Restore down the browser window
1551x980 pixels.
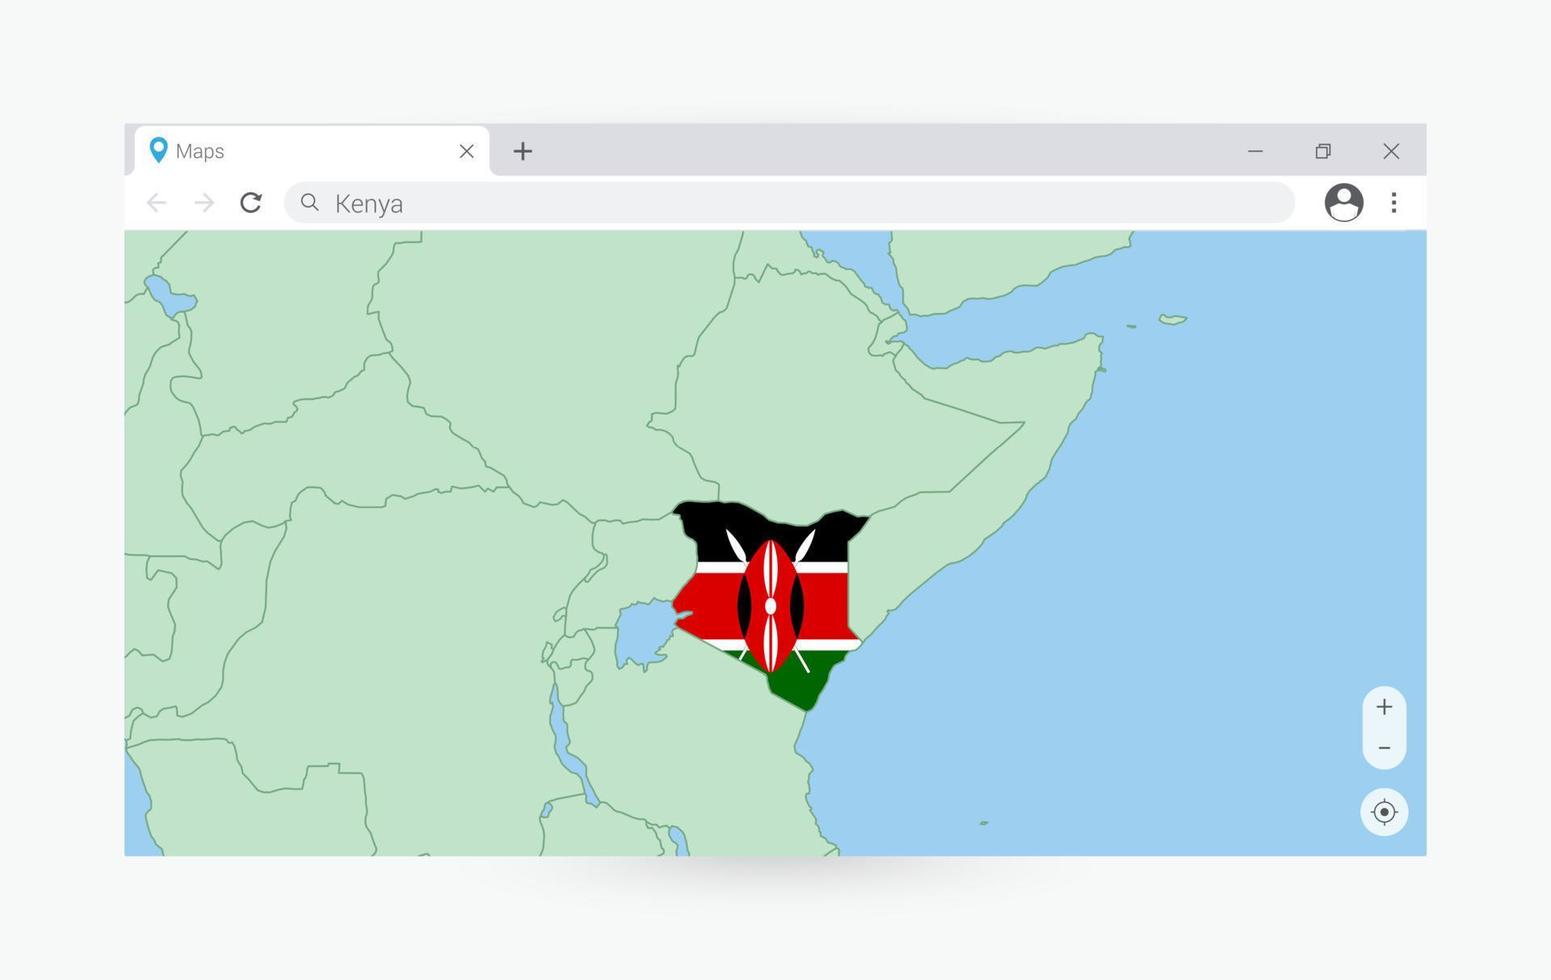tap(1323, 151)
